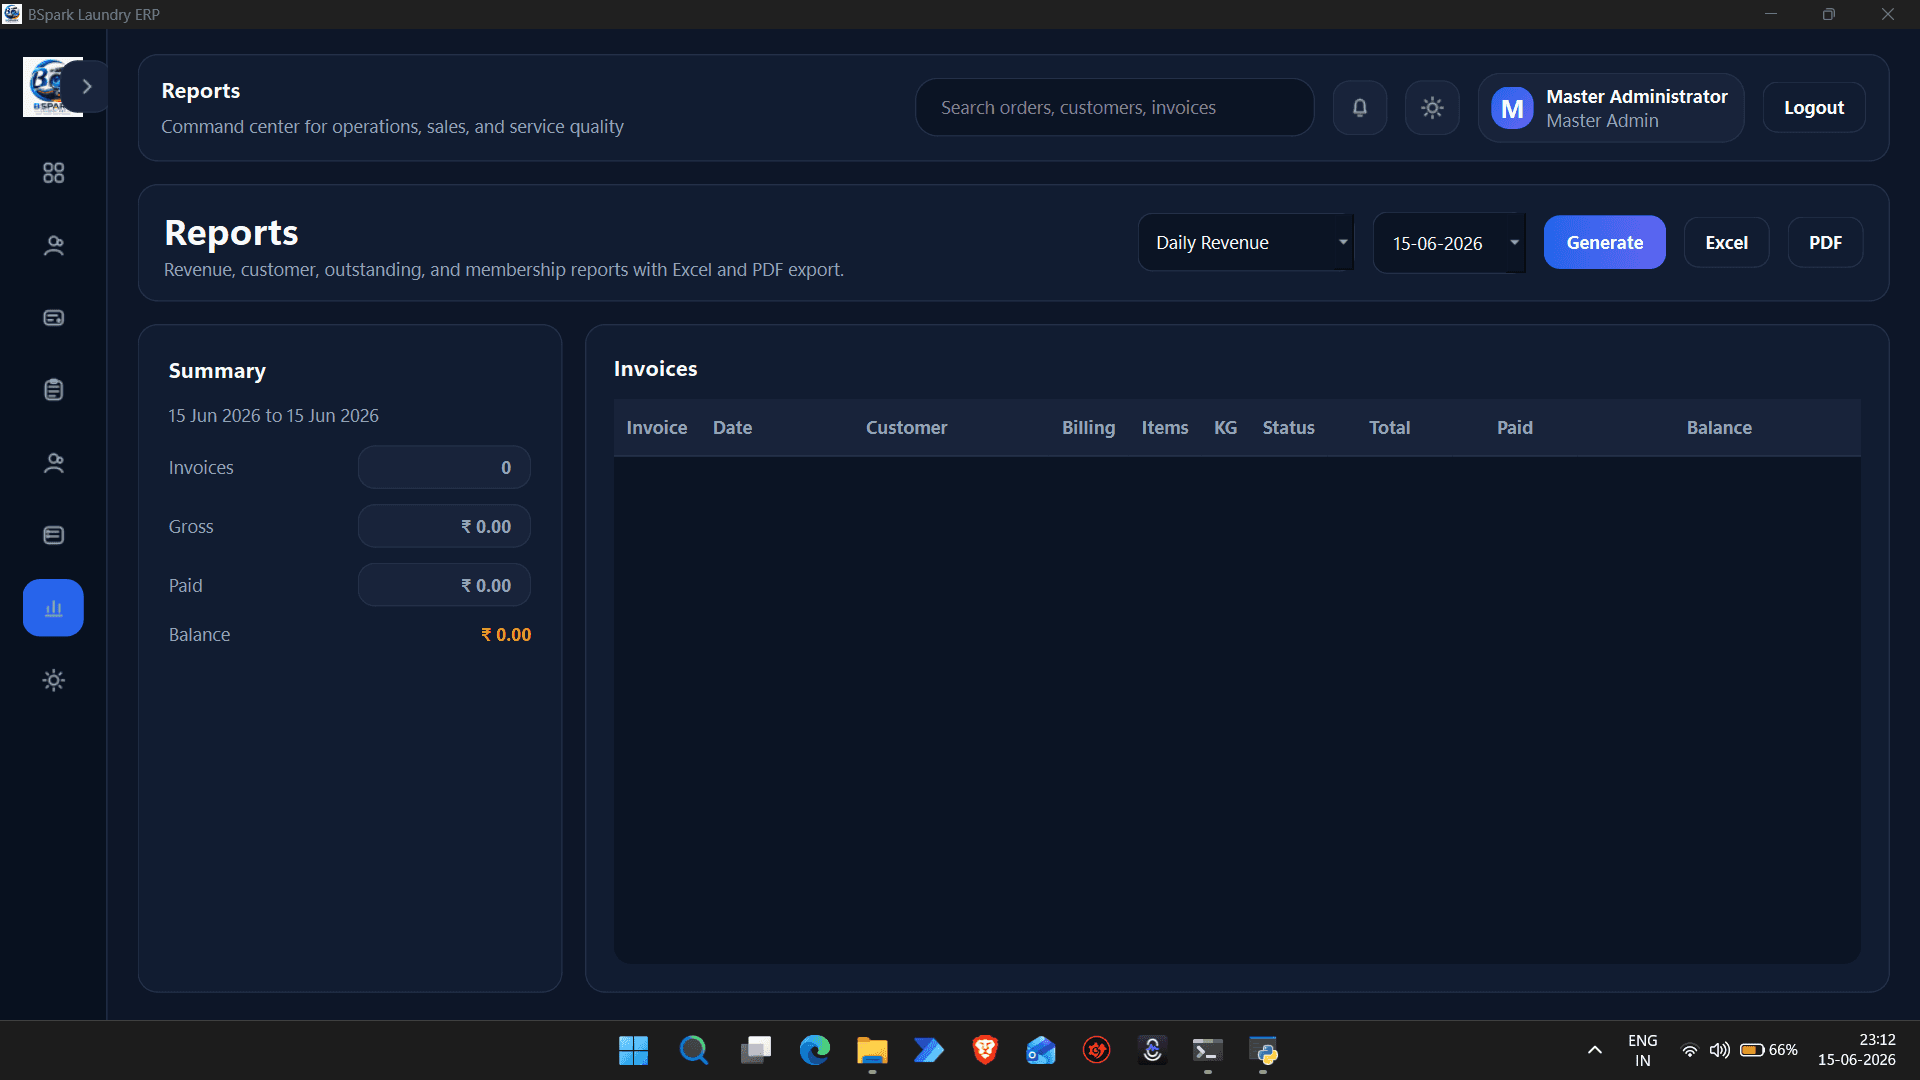Select the highlighted Reports chart icon
1920x1080 pixels.
(53, 608)
